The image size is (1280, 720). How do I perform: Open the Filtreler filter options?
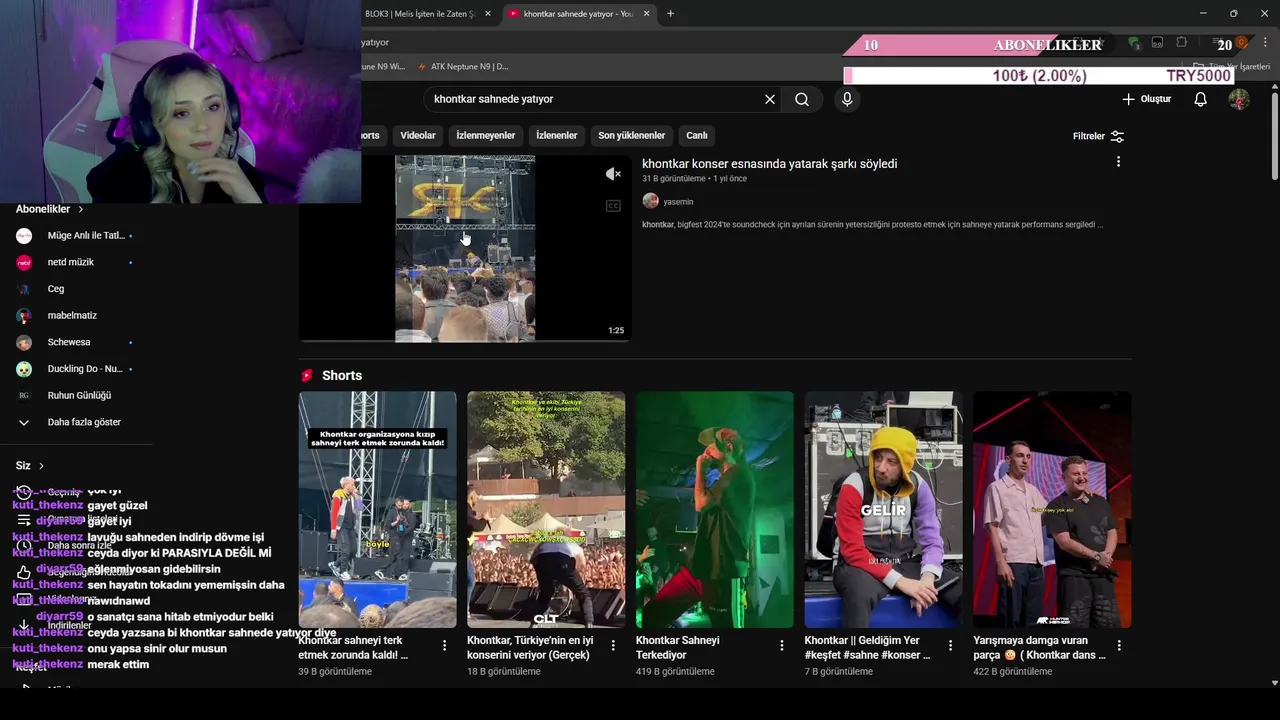1098,136
